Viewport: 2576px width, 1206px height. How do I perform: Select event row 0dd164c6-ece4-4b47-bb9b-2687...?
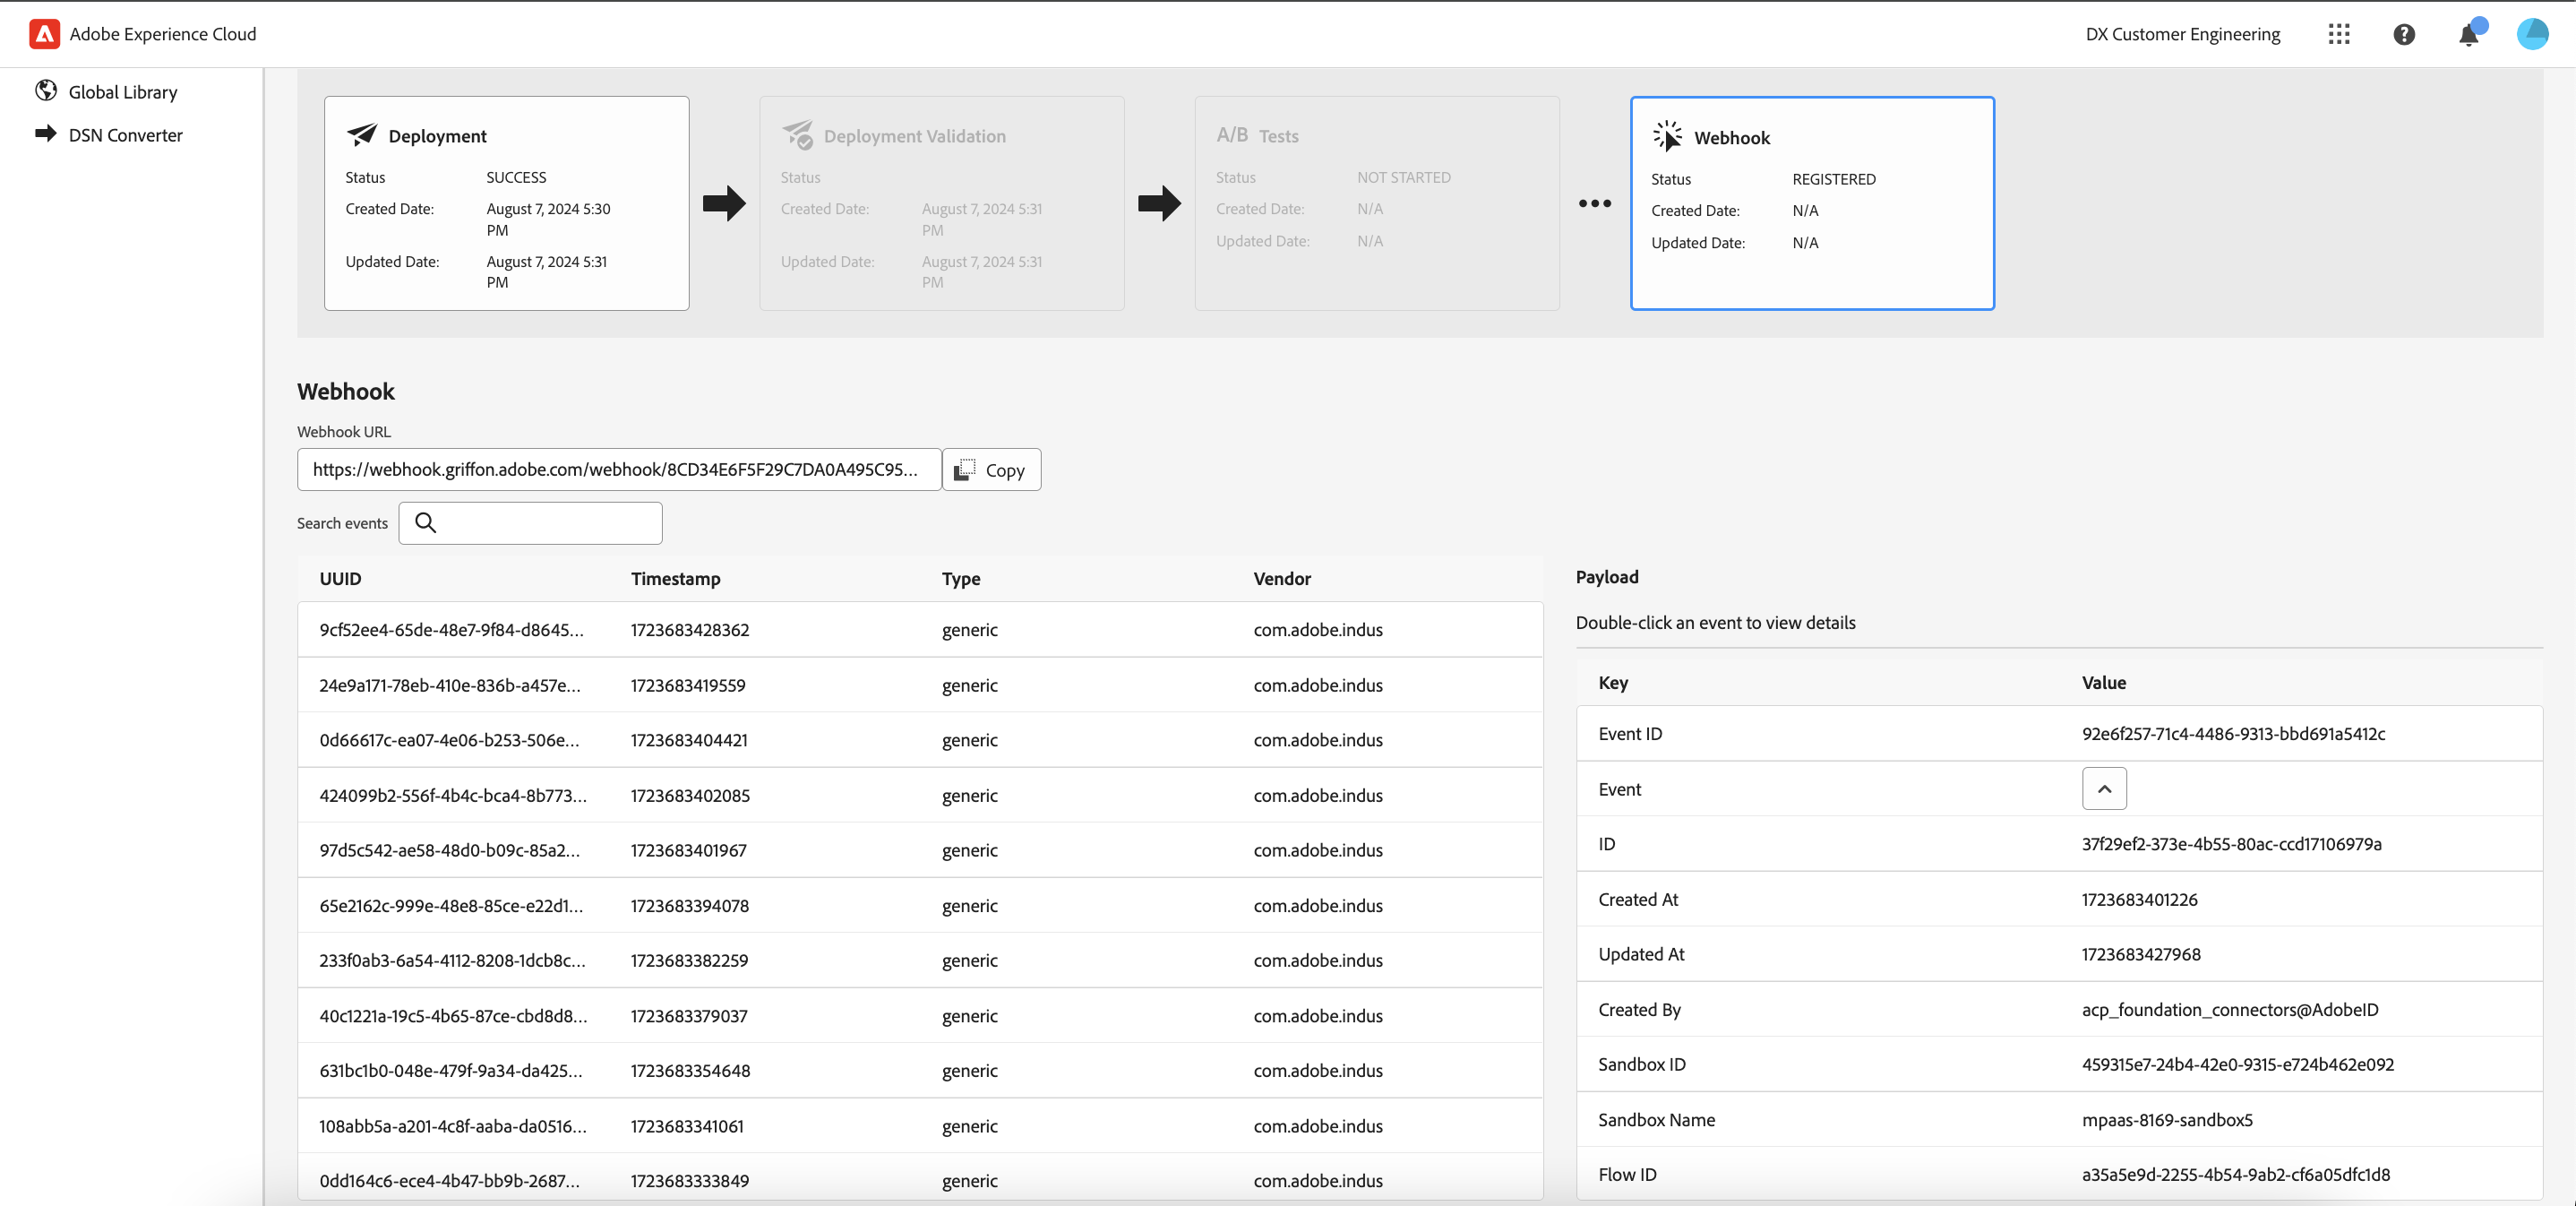click(x=920, y=1178)
